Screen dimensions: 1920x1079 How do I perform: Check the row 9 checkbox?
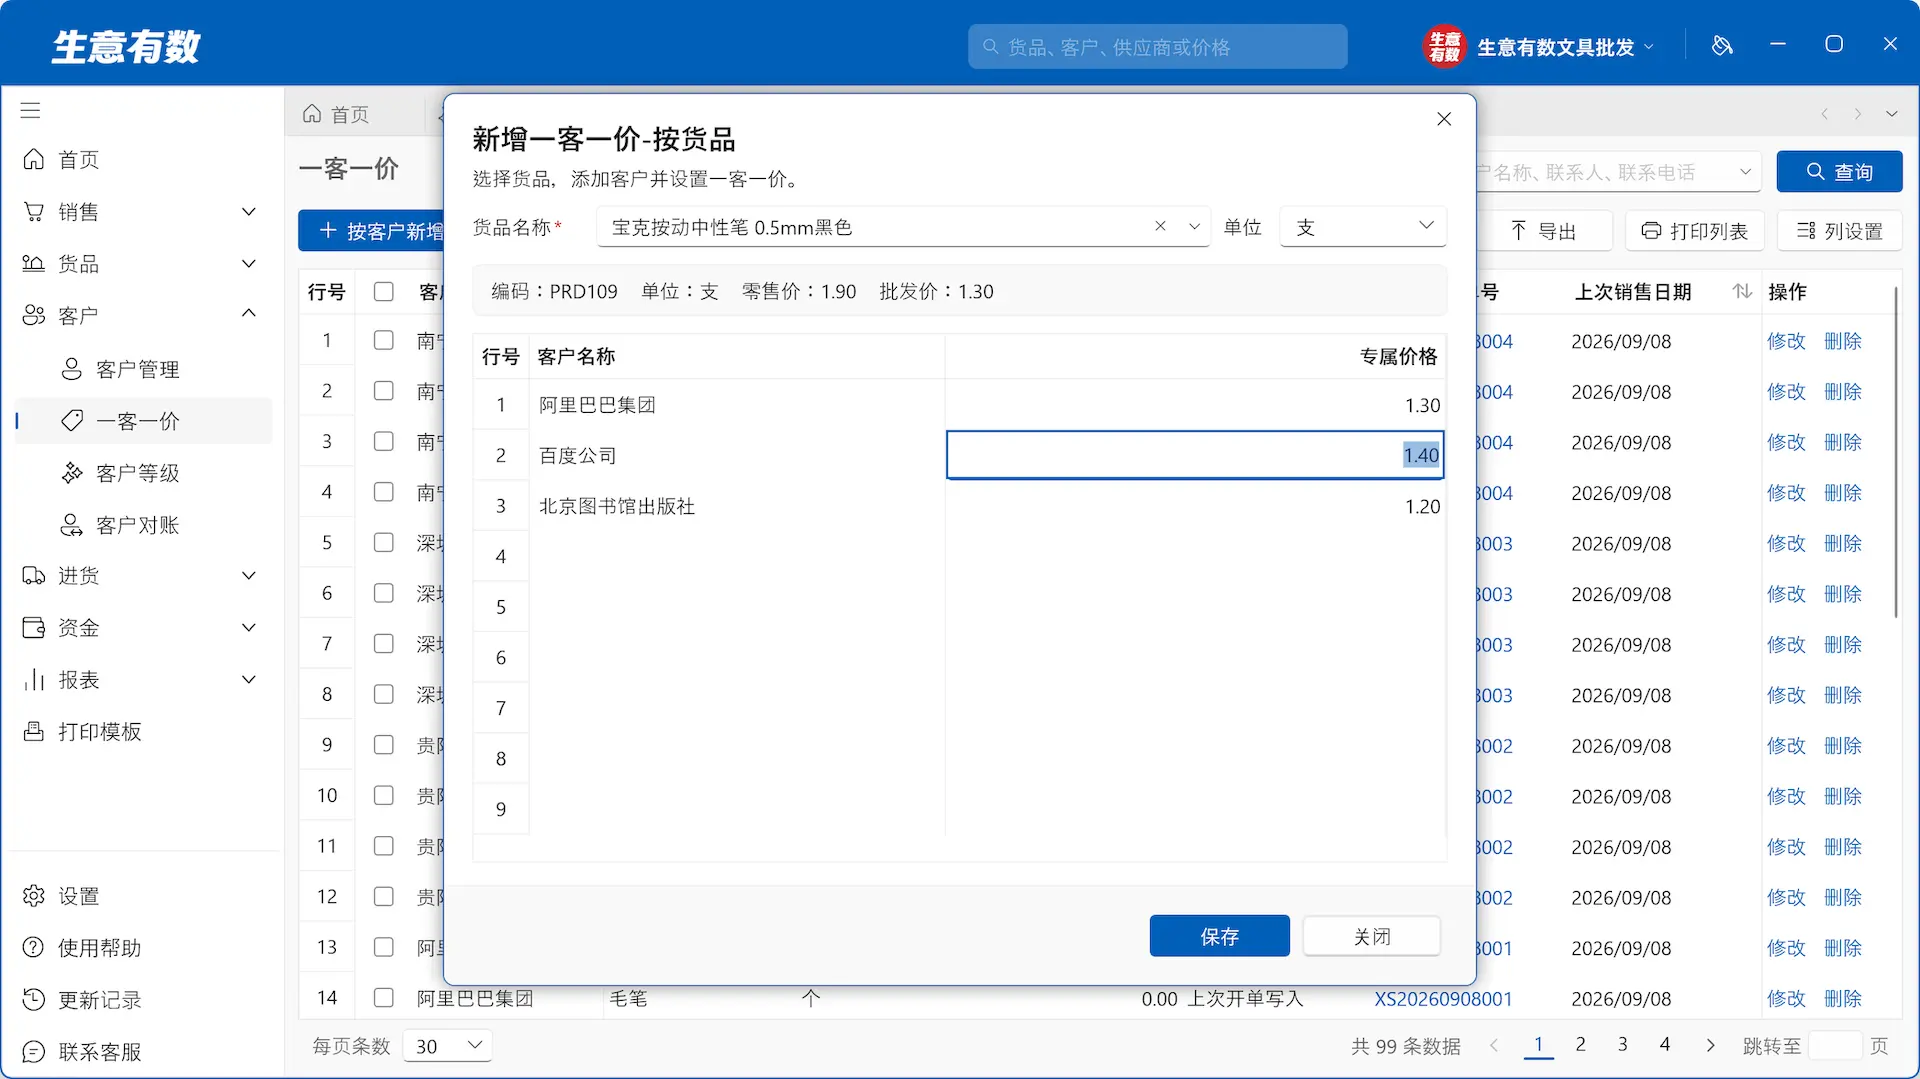coord(384,745)
